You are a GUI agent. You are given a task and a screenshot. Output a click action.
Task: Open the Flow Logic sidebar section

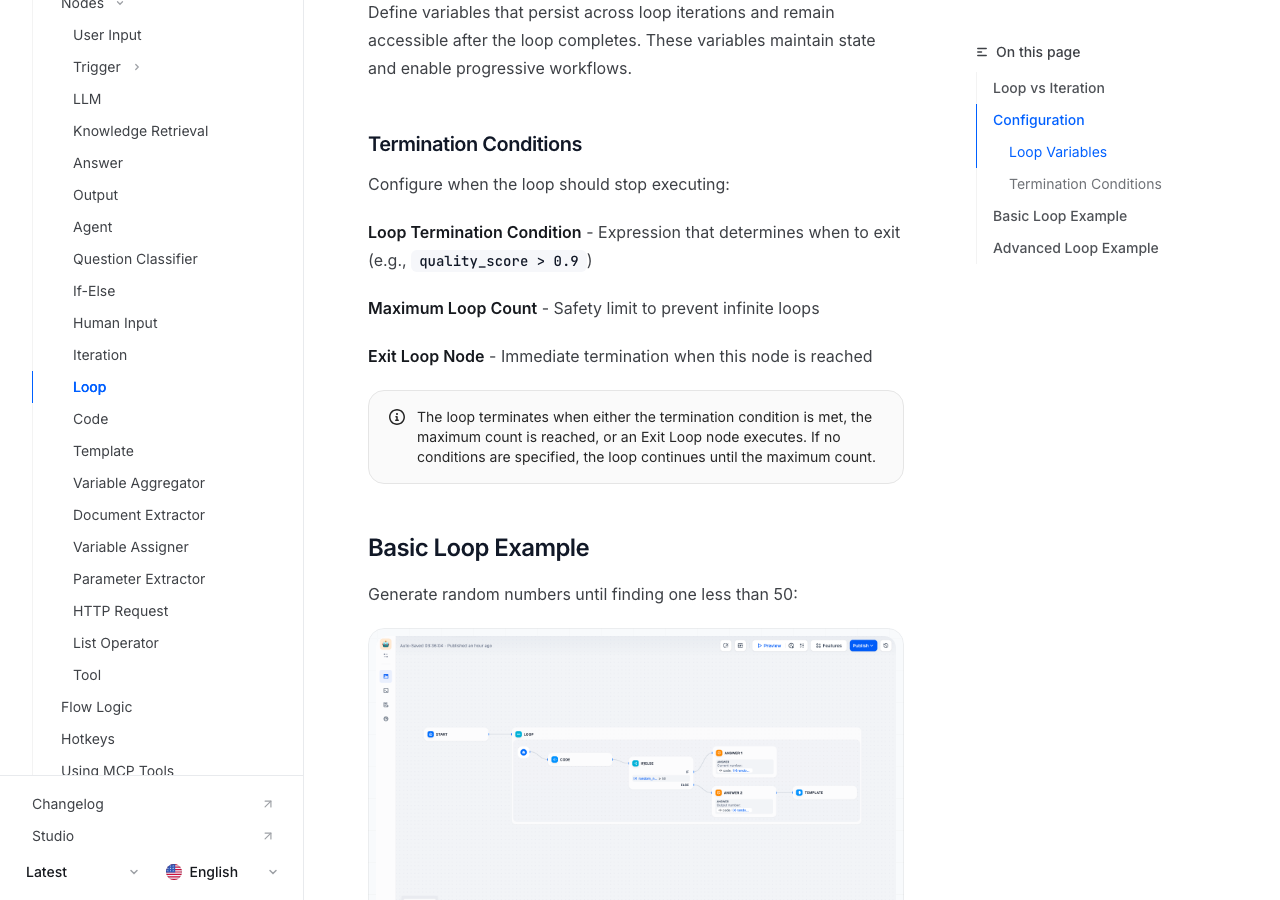click(x=96, y=707)
